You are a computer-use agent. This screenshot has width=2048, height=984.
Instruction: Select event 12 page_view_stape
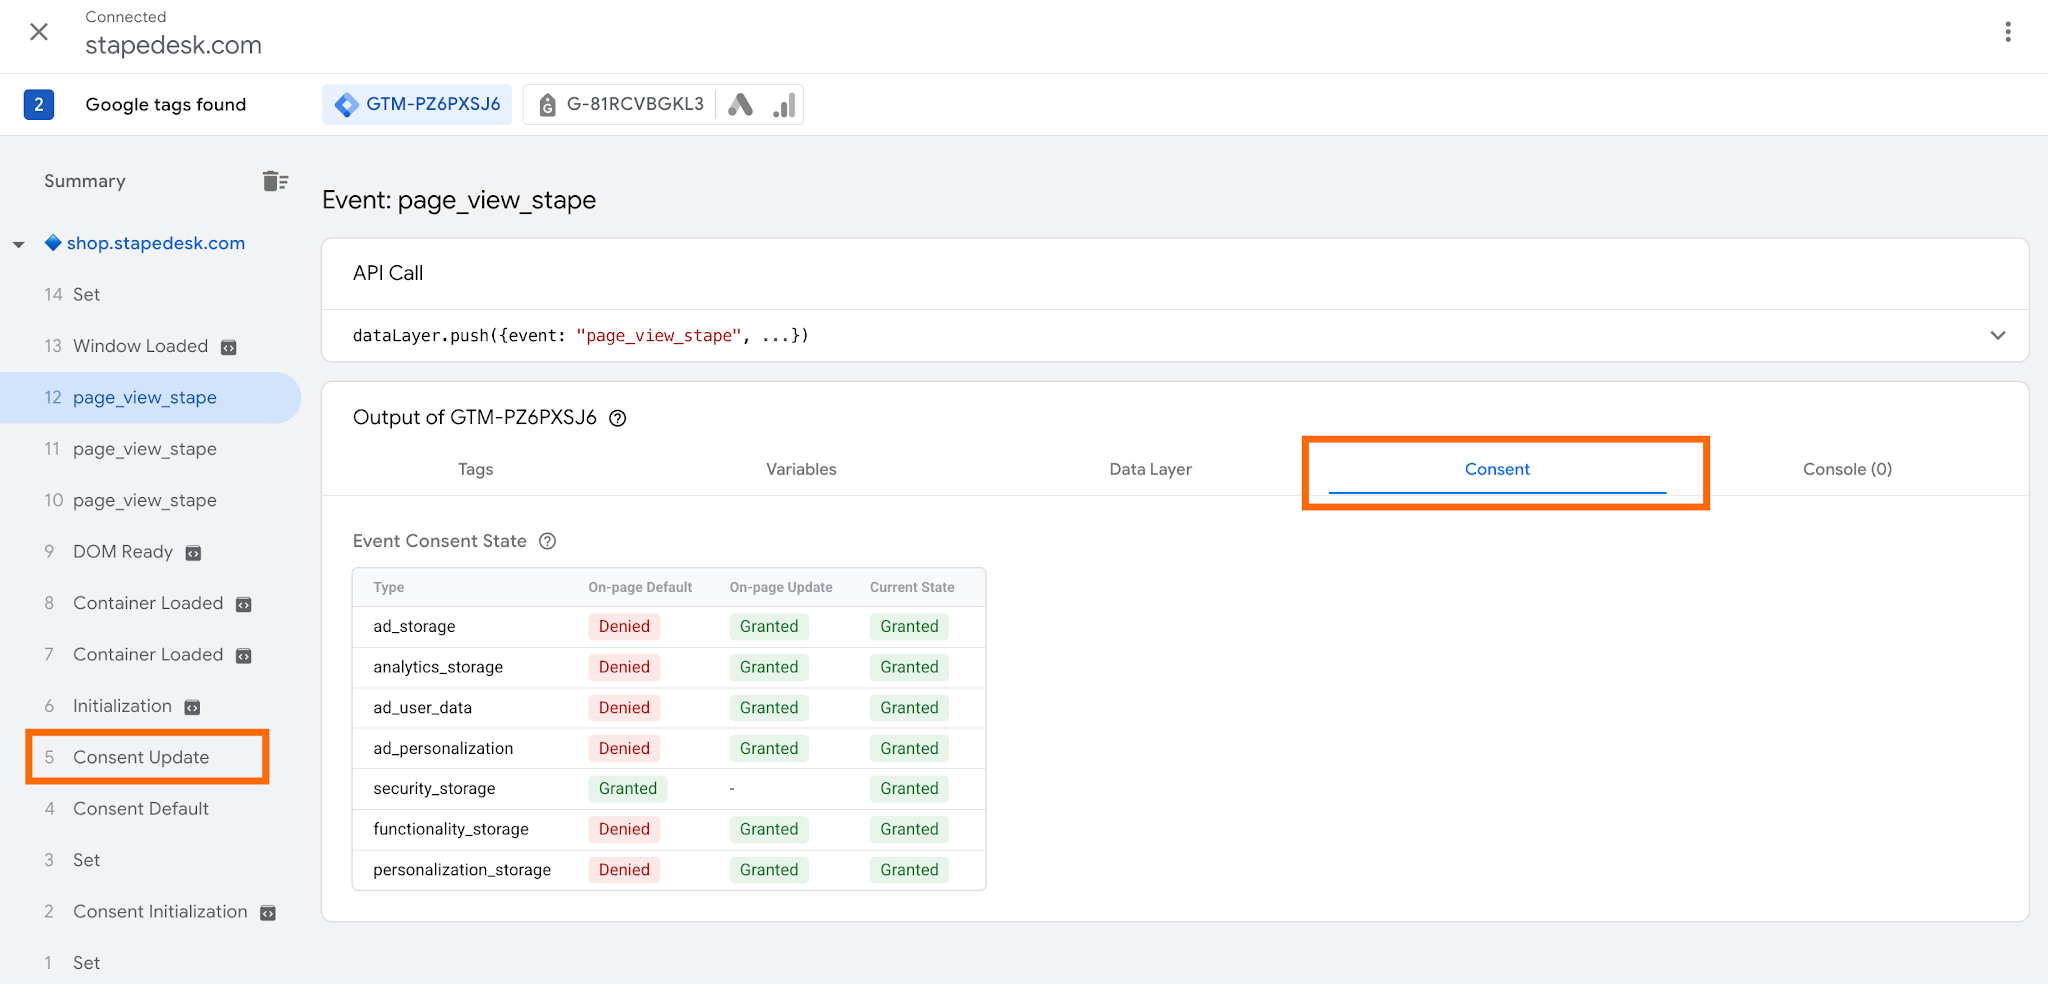tap(150, 397)
